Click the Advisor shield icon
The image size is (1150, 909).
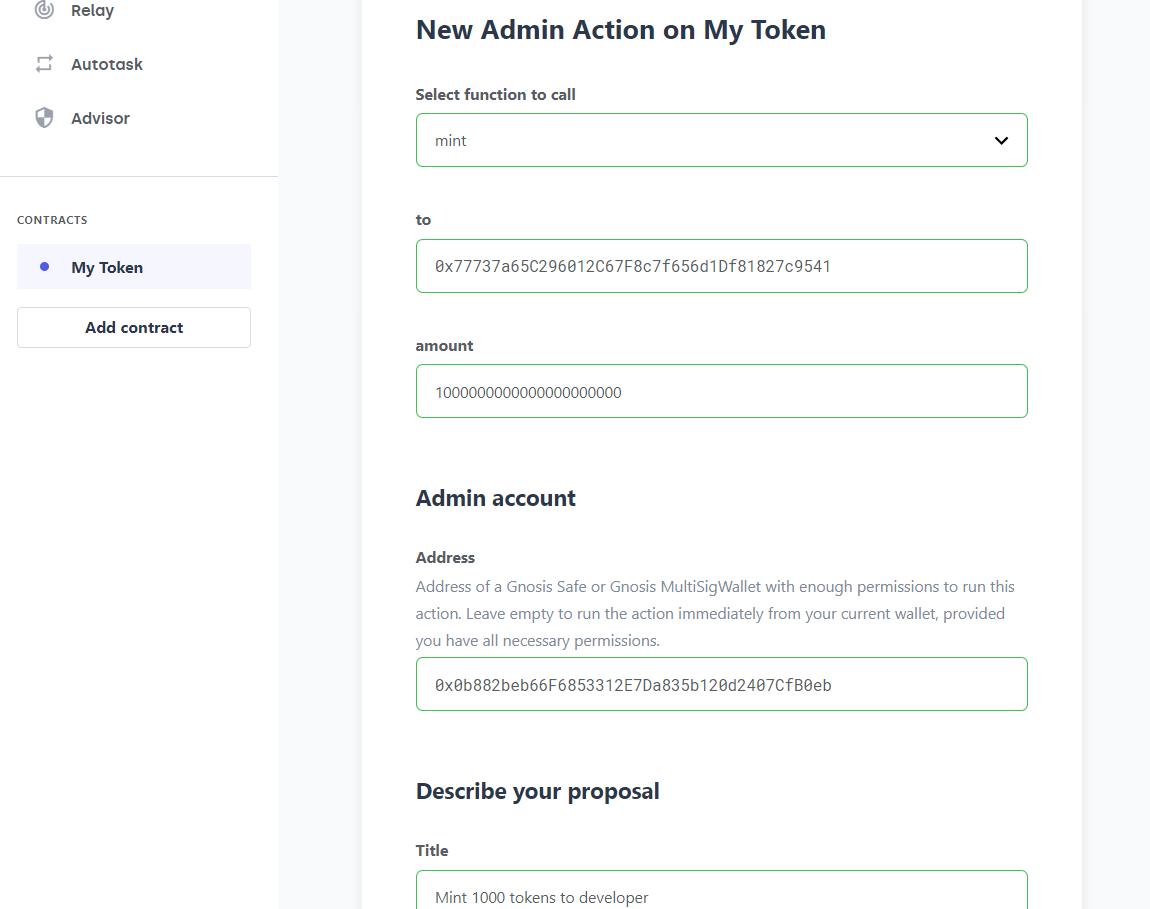click(x=44, y=118)
